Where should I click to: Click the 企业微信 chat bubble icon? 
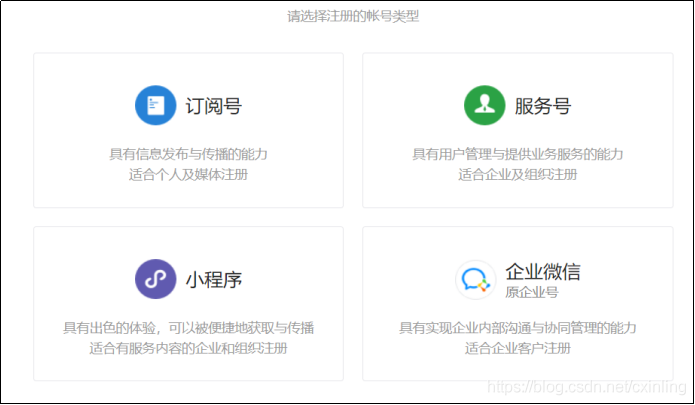point(476,280)
